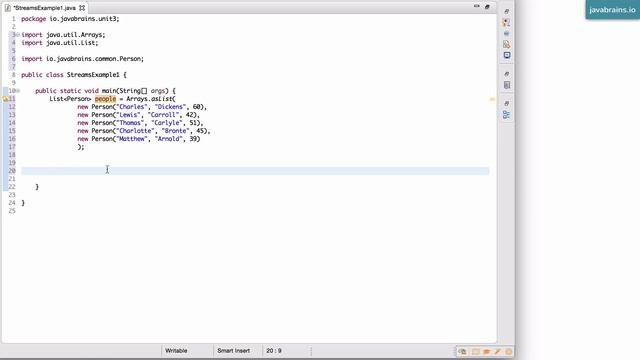Click the Smart Insert status field
The width and height of the screenshot is (640, 360).
tap(233, 351)
